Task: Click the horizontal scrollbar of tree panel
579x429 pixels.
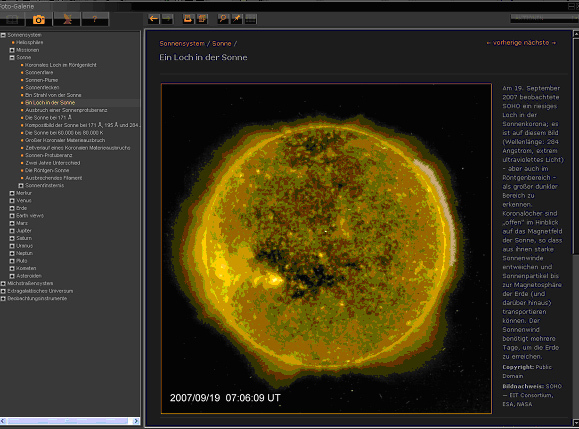Action: point(70,421)
